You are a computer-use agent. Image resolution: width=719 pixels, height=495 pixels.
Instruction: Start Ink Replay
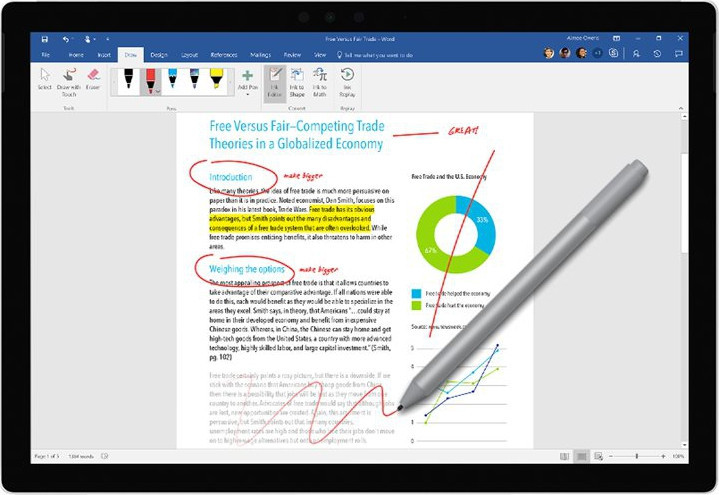click(348, 79)
